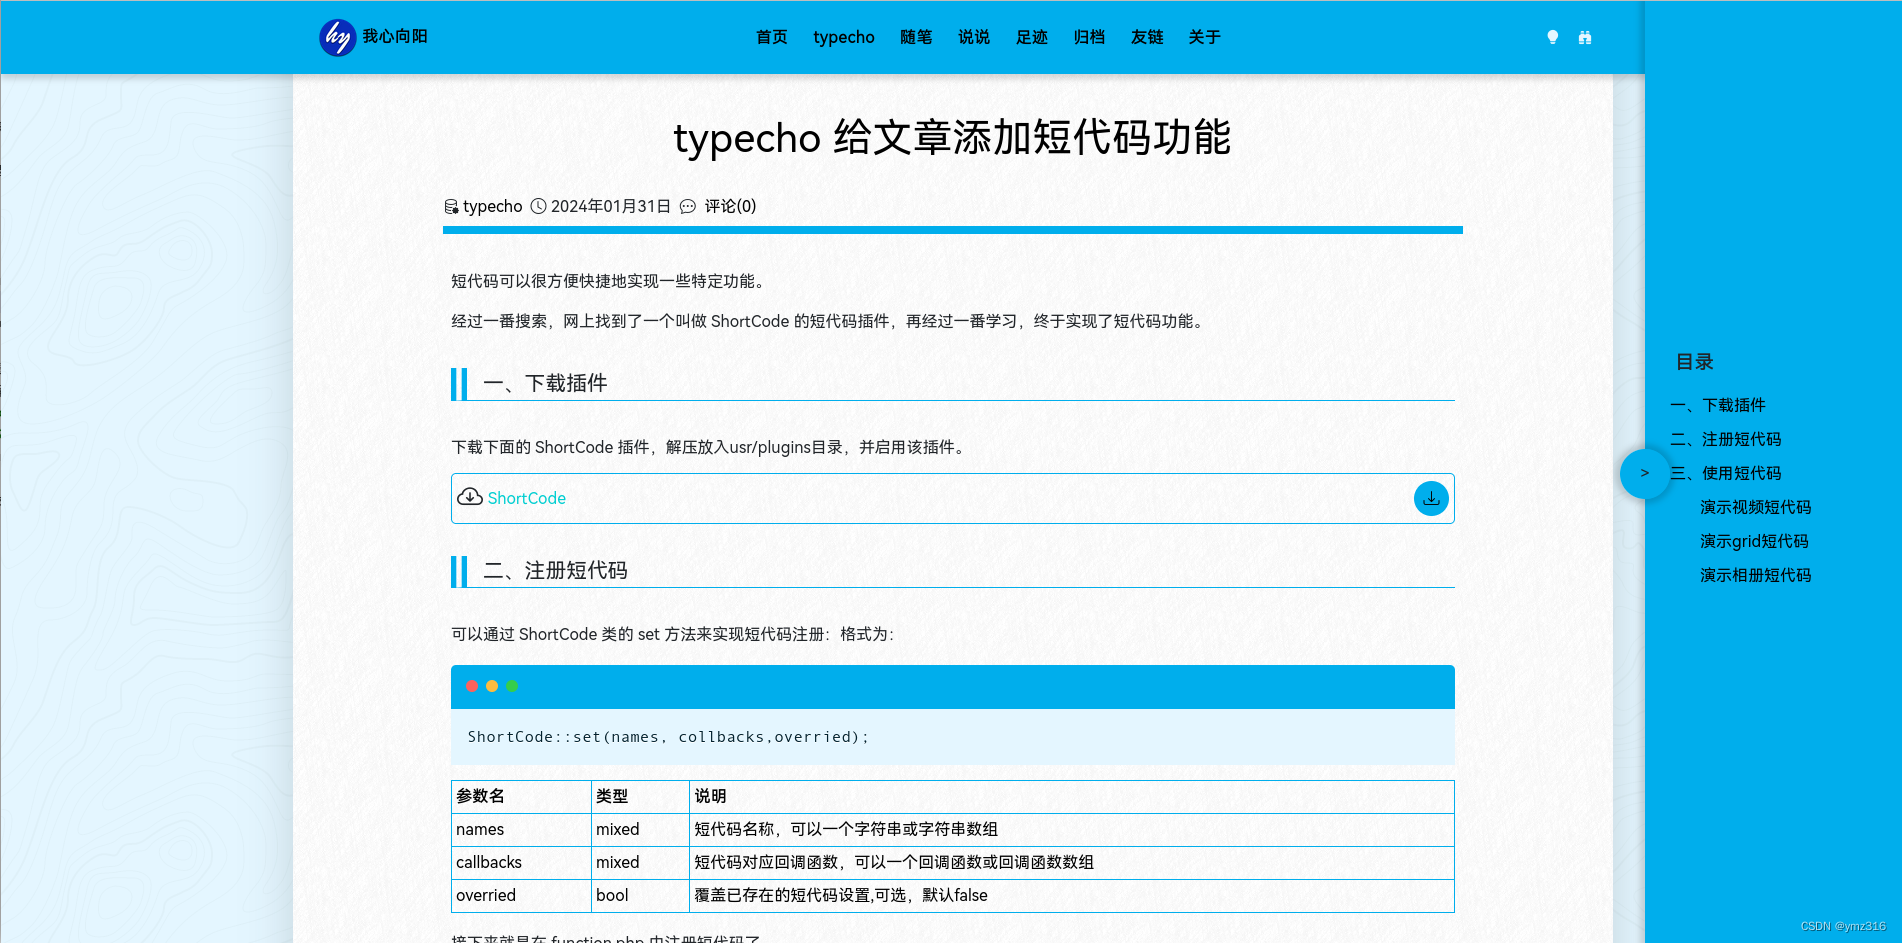The image size is (1902, 943).
Task: Click the description cell of overried row
Action: click(1072, 896)
